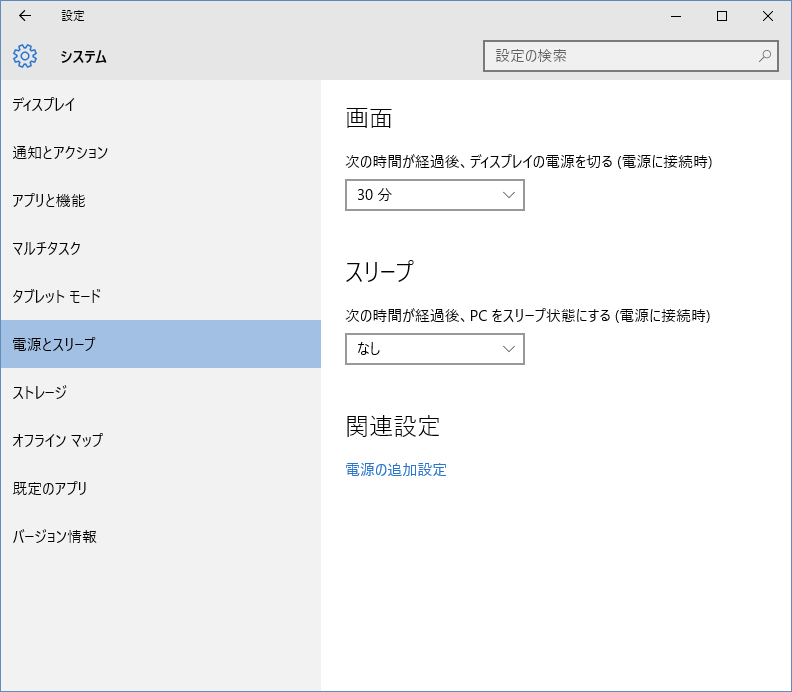Navigate to オフライン マップ
This screenshot has width=792, height=692.
pyautogui.click(x=58, y=441)
